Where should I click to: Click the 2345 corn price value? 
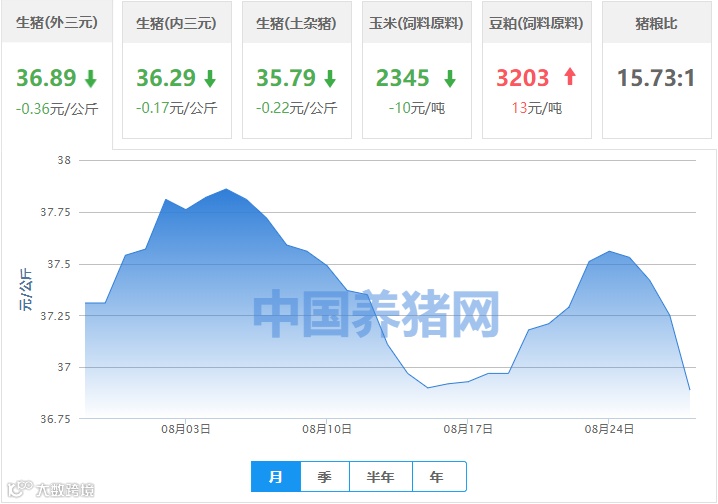[x=403, y=78]
